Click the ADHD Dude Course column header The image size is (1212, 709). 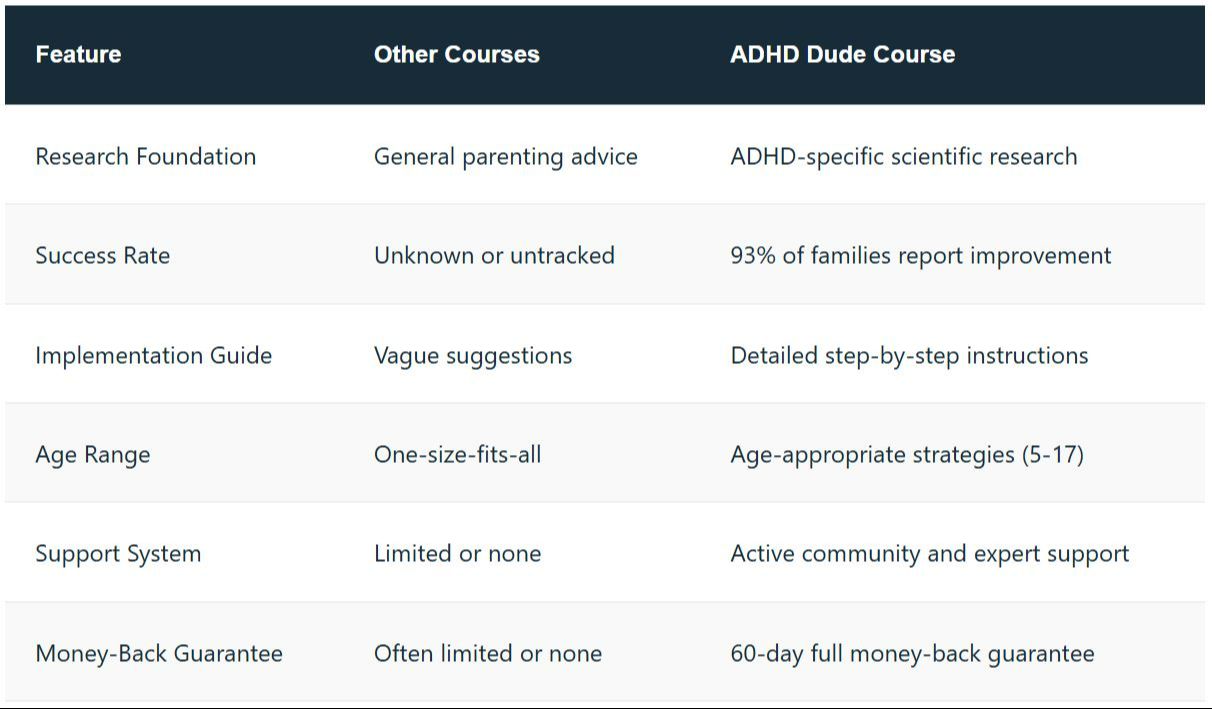(842, 54)
